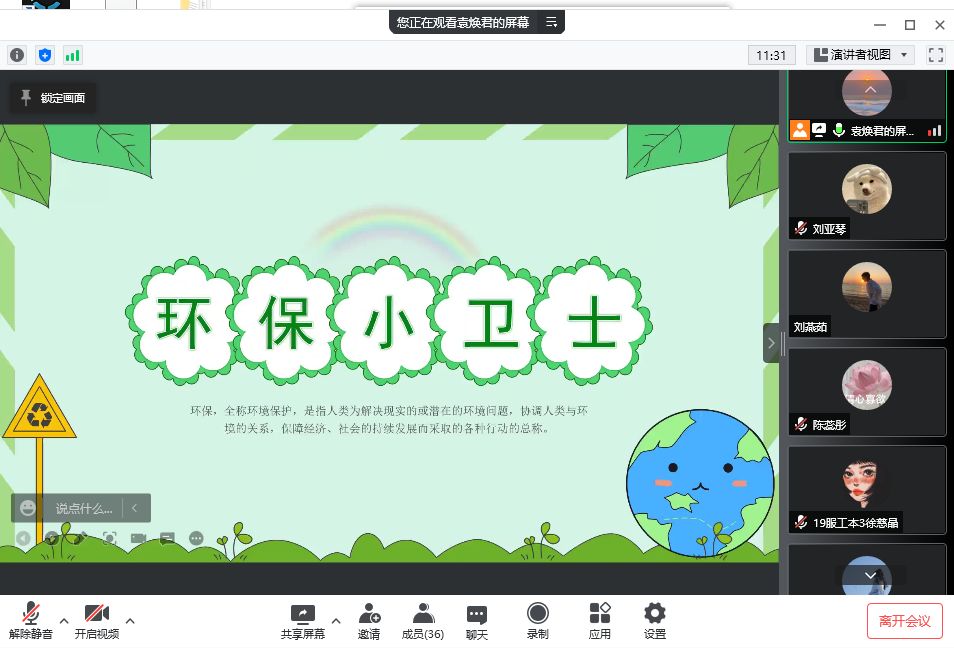Open the 应用 apps panel
954x648 pixels.
click(x=600, y=621)
